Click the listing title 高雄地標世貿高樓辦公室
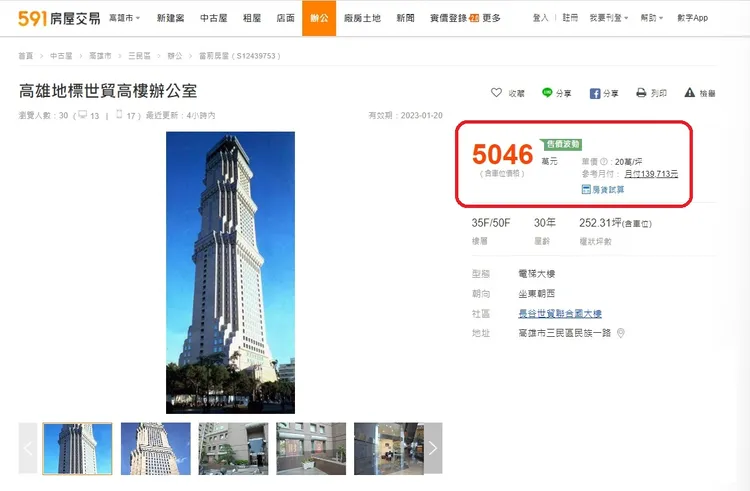 pos(108,91)
